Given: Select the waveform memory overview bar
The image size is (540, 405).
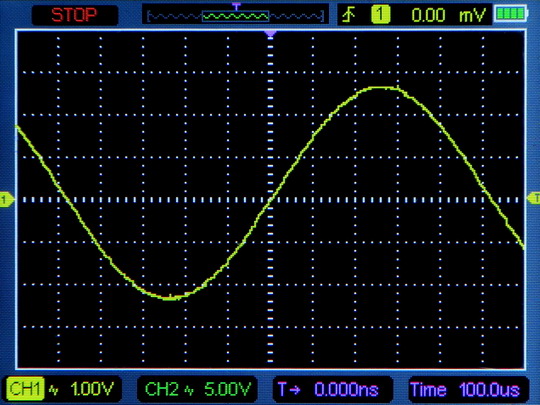Looking at the screenshot, I should point(235,16).
